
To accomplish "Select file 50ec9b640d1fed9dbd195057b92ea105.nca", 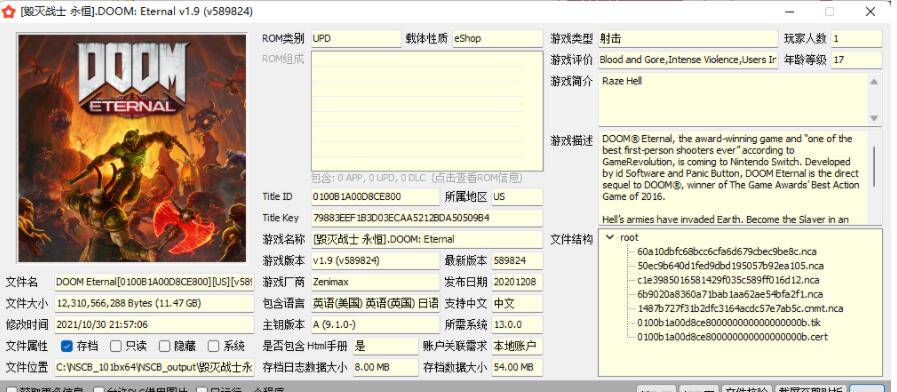I will (x=730, y=266).
